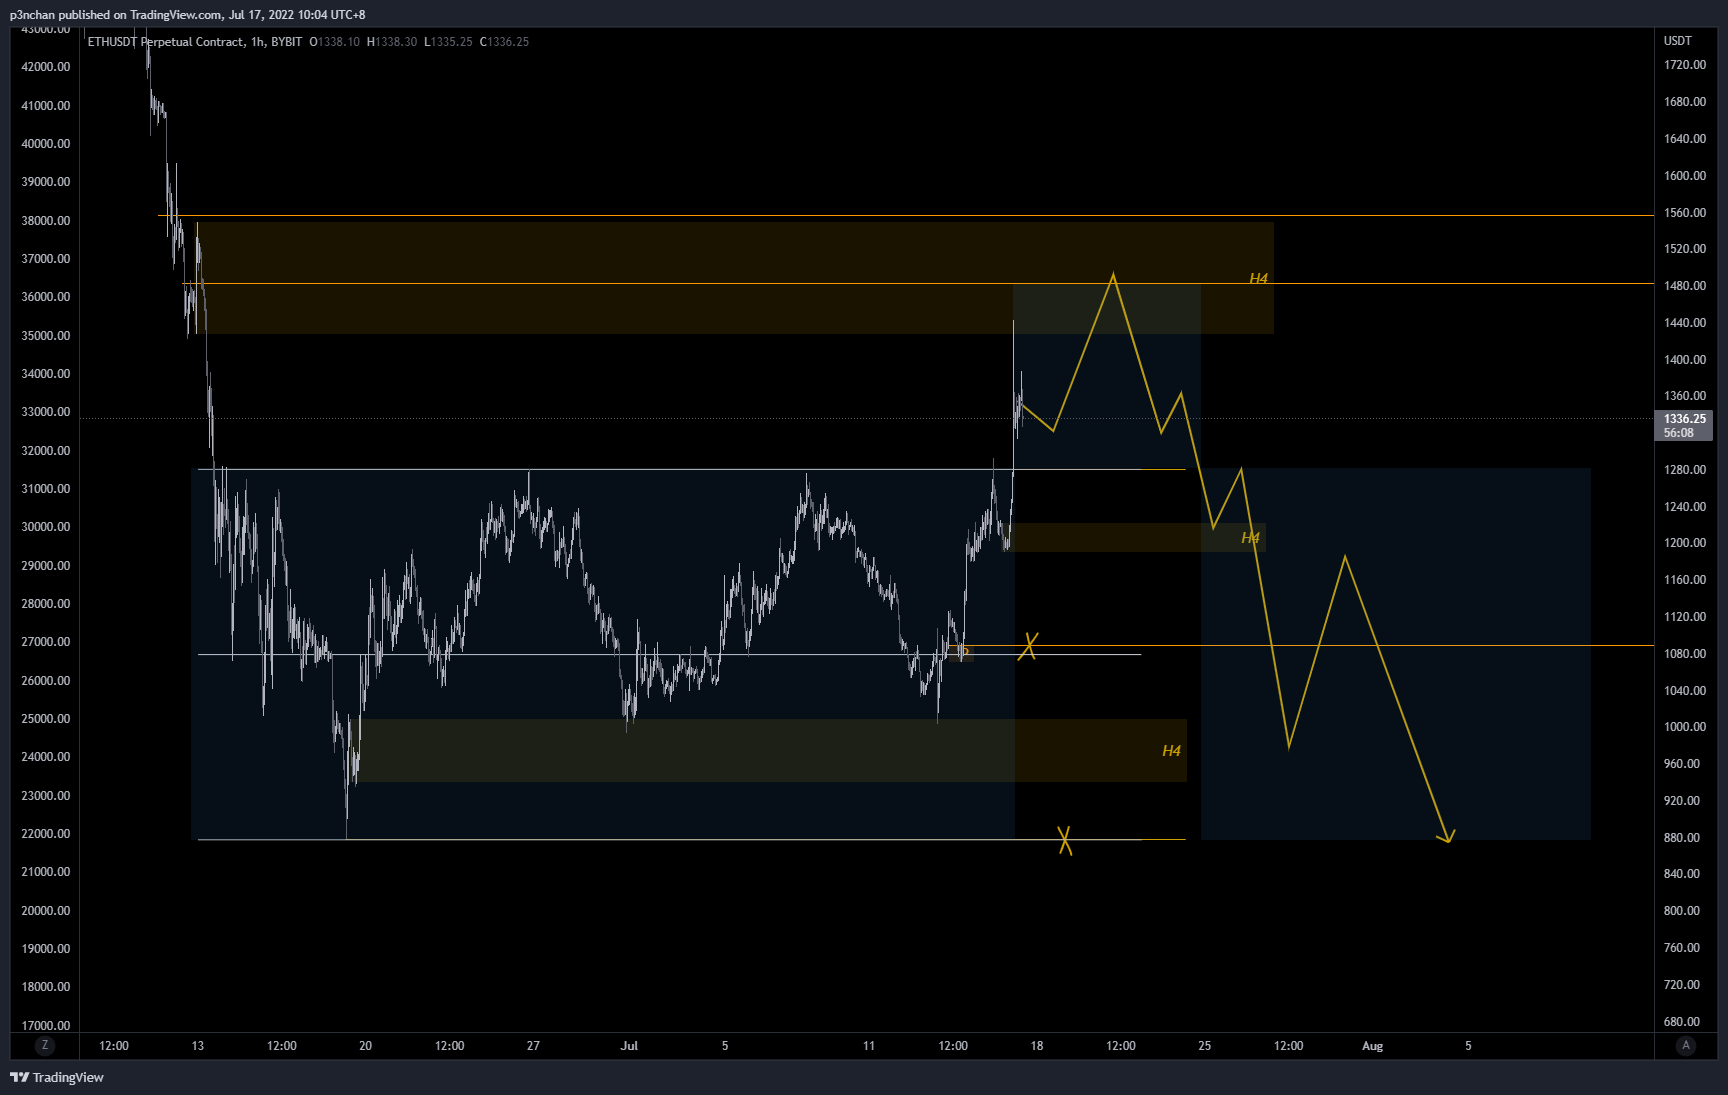Click the current price label 1336.25

coord(1685,419)
